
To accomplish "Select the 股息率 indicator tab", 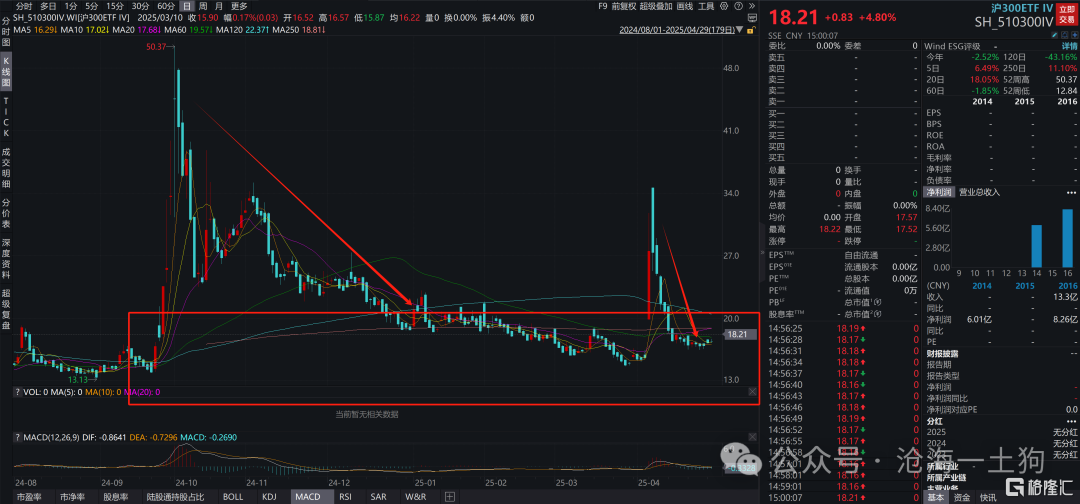I will click(x=115, y=496).
